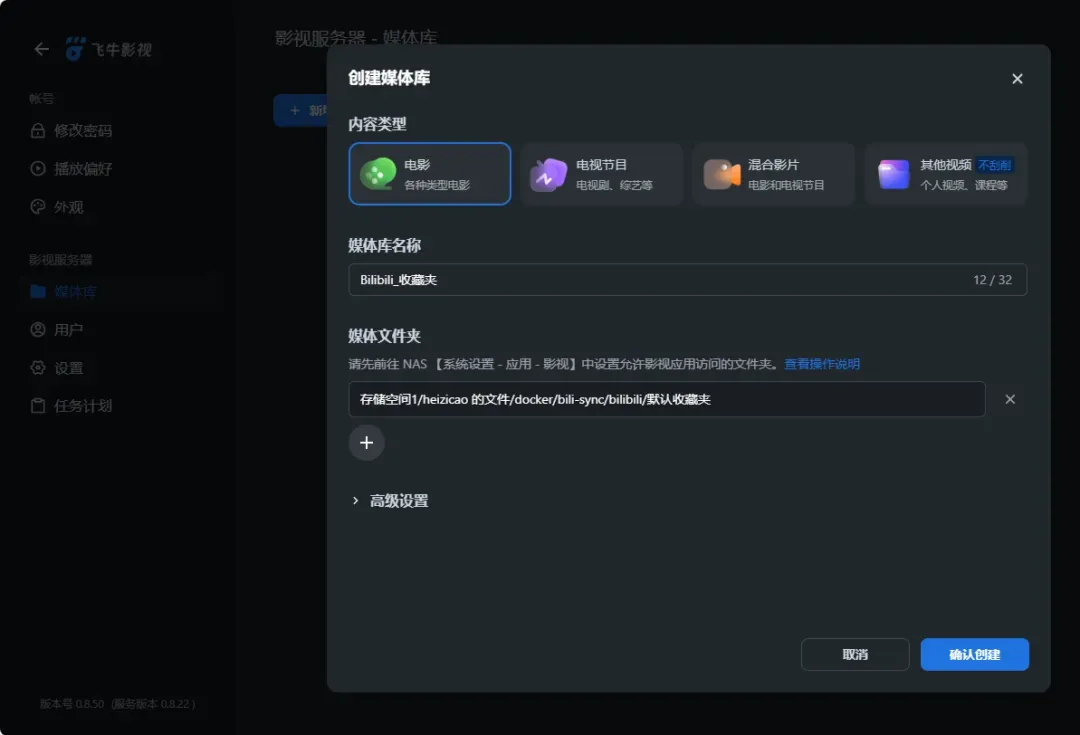Screen dimensions: 1080x735
Task: Open the 查看操作说明 link
Action: [x=822, y=364]
